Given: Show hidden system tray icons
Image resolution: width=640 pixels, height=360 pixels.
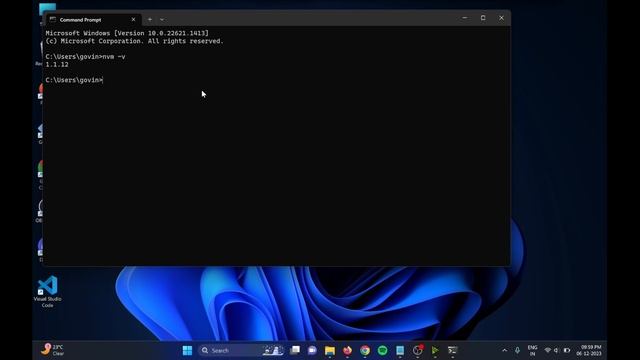Looking at the screenshot, I should coord(504,350).
